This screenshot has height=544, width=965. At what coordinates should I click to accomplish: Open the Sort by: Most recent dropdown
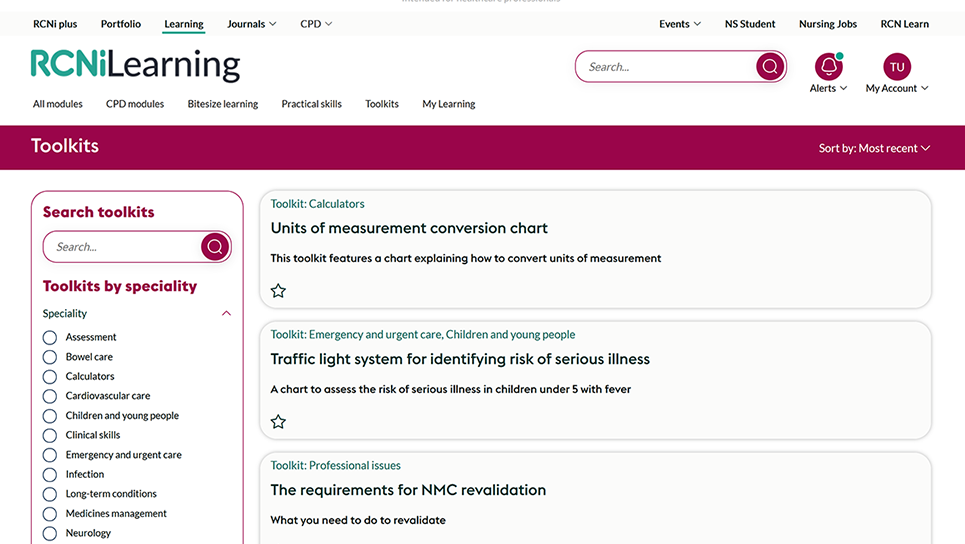coord(874,148)
